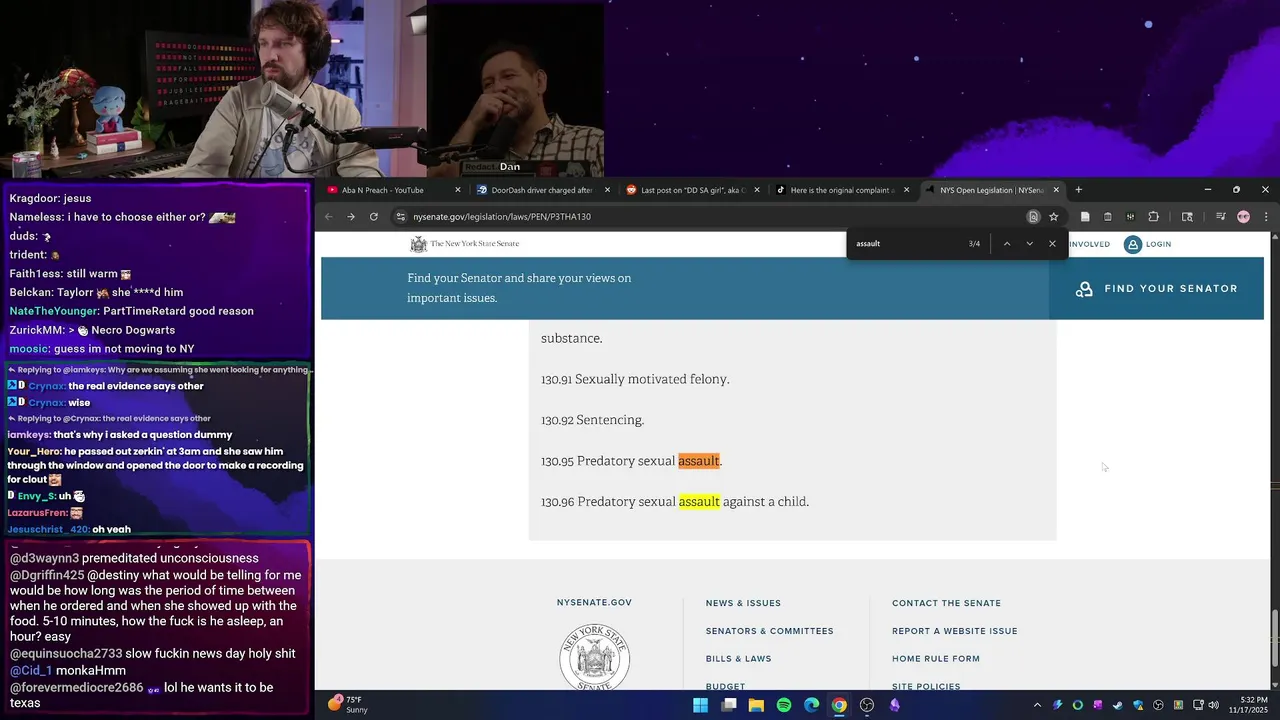Click @equinsuocha2733 in YouTube chat
This screenshot has height=720, width=1280.
(66, 654)
